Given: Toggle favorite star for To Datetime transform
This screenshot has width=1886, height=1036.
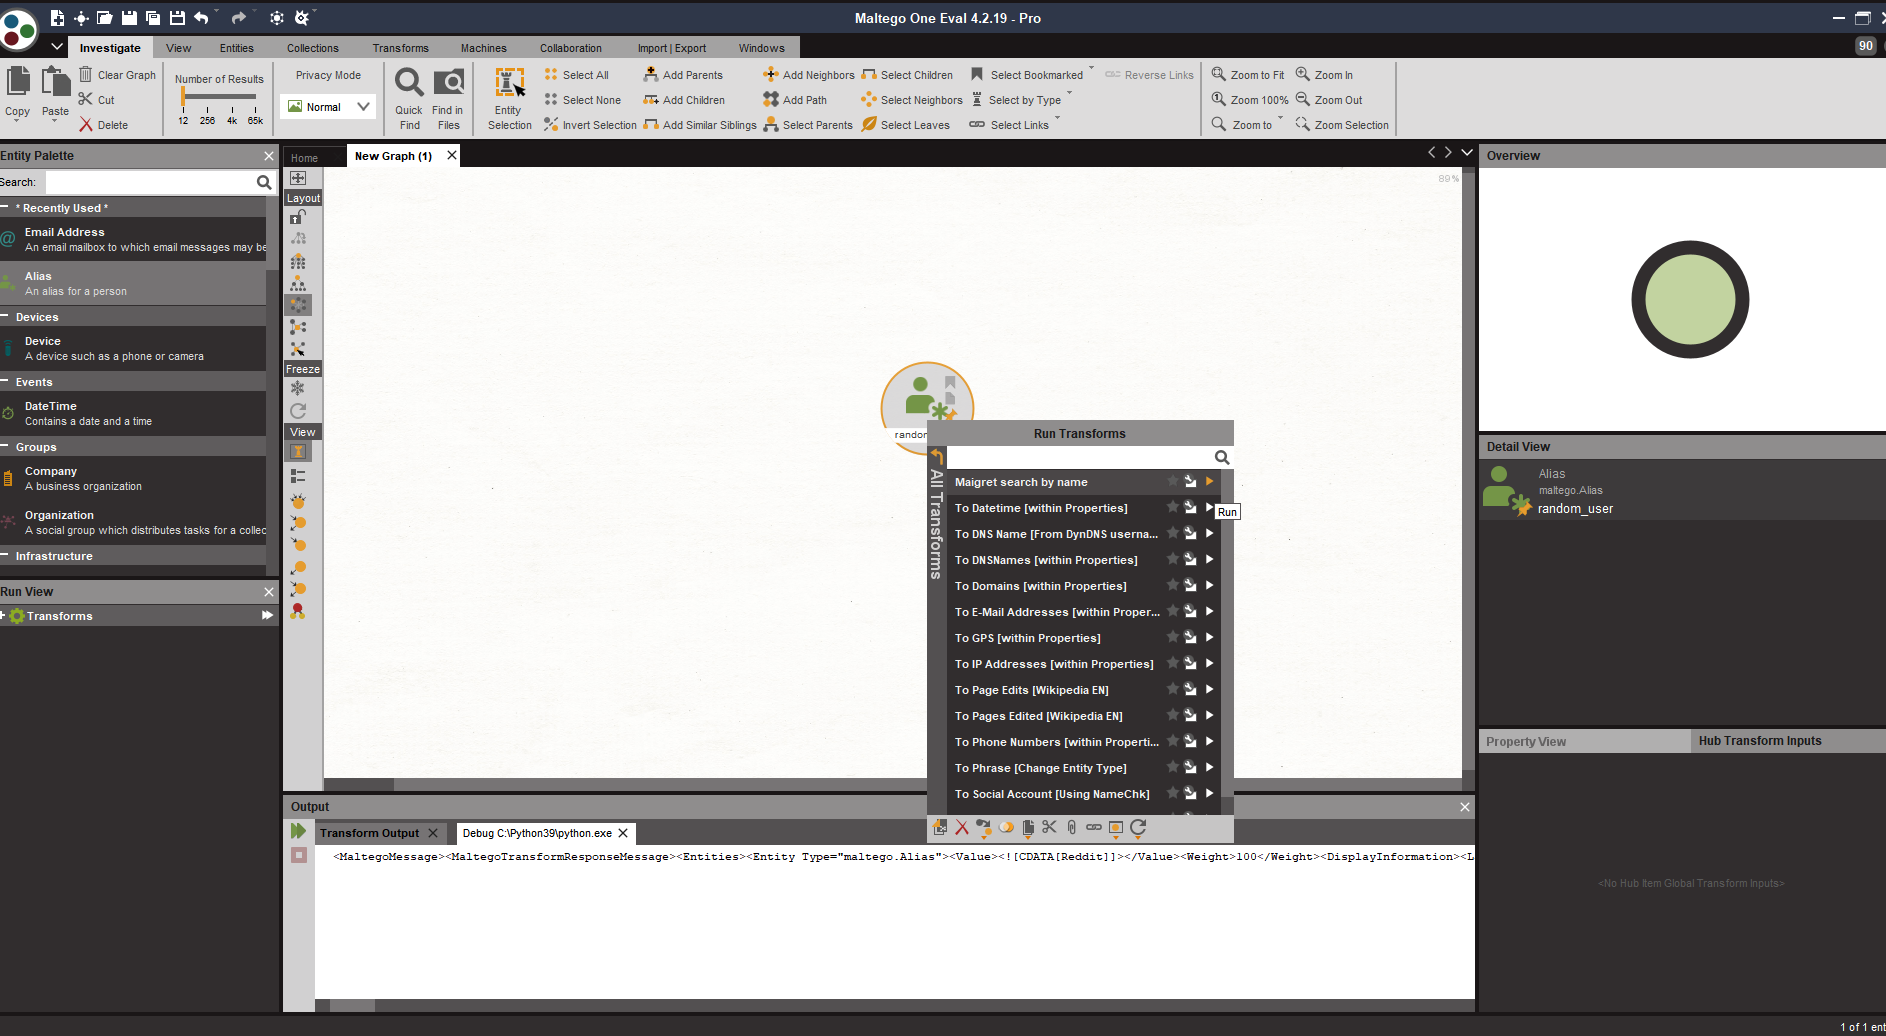Looking at the screenshot, I should click(x=1173, y=507).
